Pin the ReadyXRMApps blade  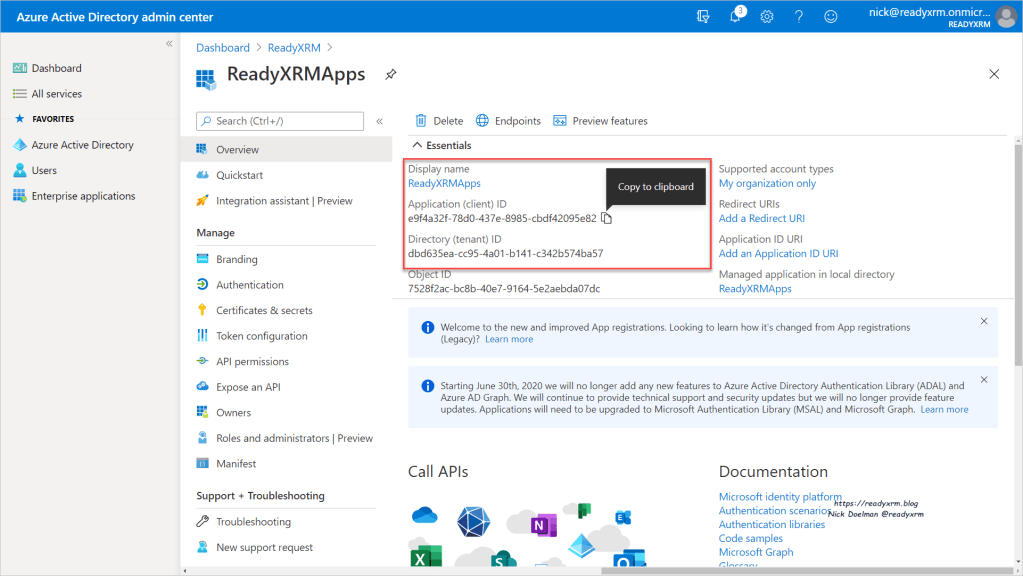(x=391, y=75)
